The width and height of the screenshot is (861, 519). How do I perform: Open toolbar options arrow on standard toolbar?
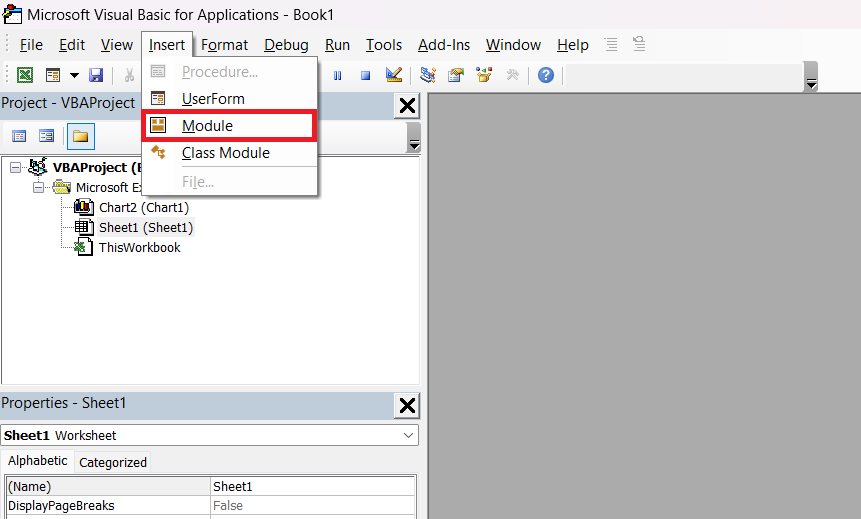[x=811, y=77]
